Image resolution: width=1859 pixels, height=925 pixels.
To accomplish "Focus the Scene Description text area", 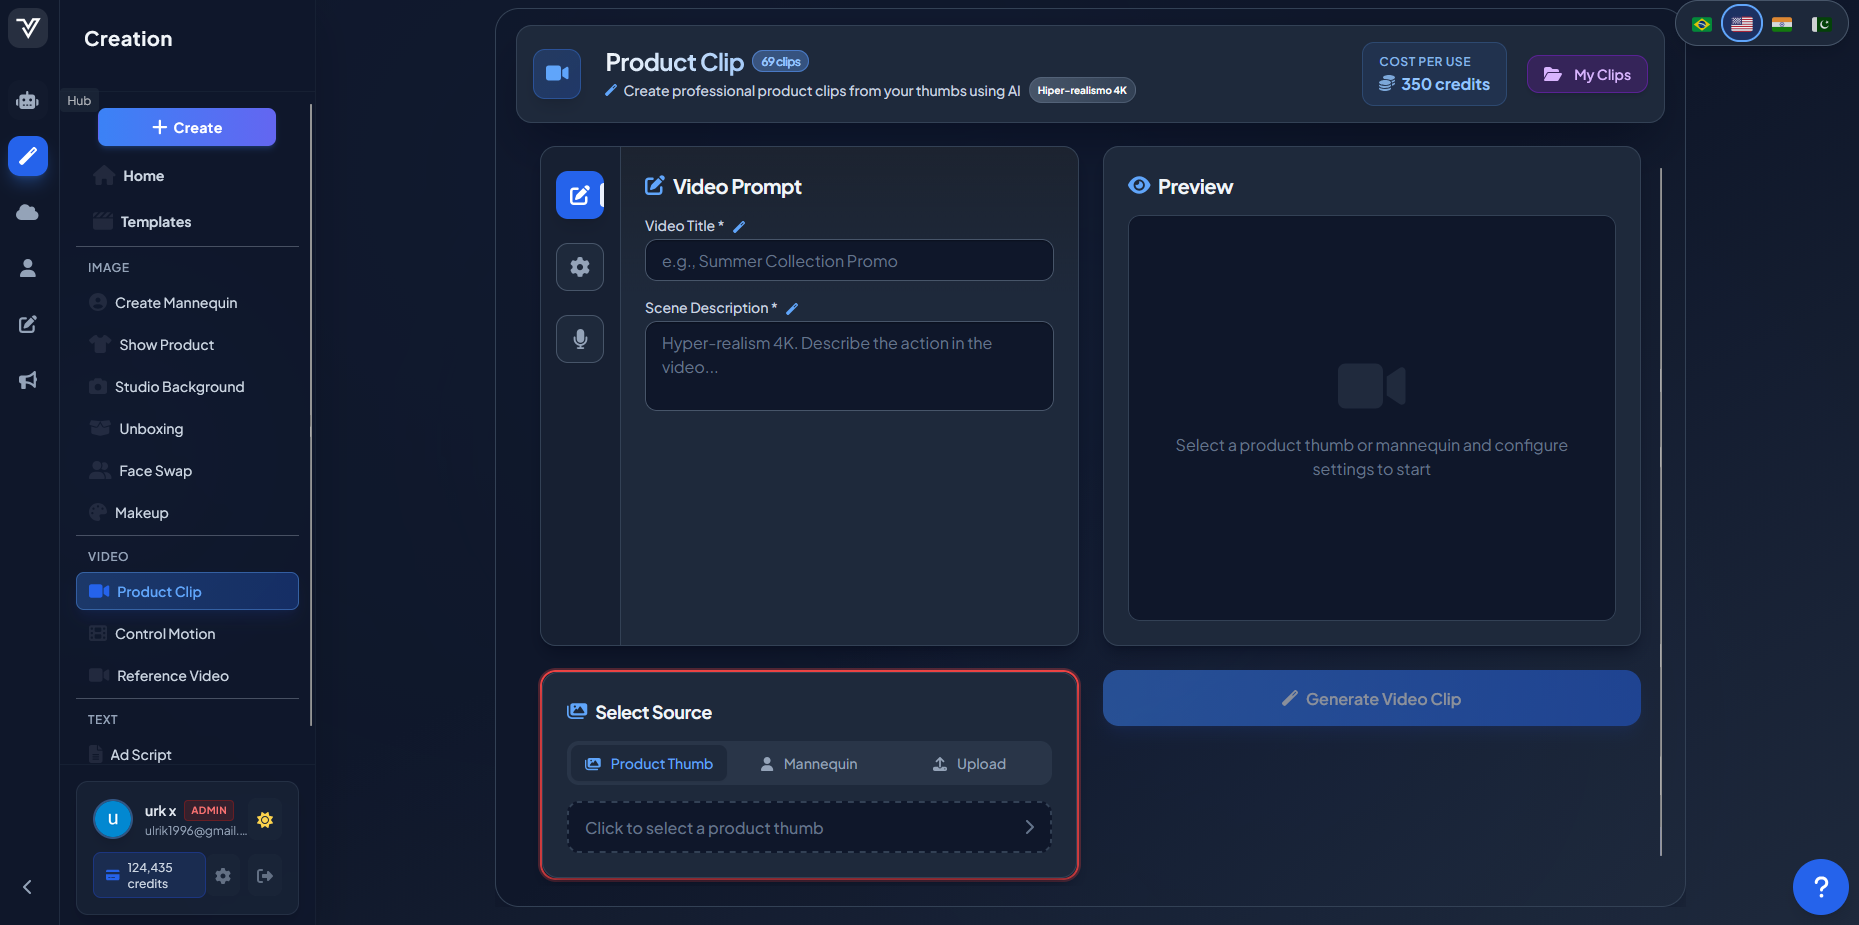I will click(849, 366).
